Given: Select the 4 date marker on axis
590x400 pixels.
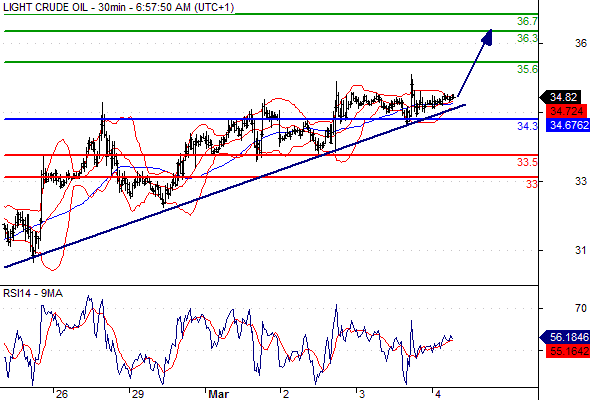Looking at the screenshot, I should (x=438, y=394).
